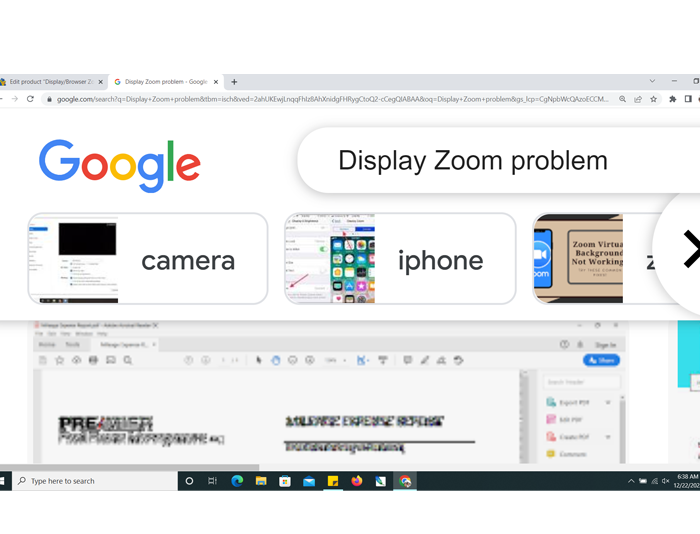Open Microsoft Store from taskbar
This screenshot has width=700, height=534.
click(x=285, y=481)
